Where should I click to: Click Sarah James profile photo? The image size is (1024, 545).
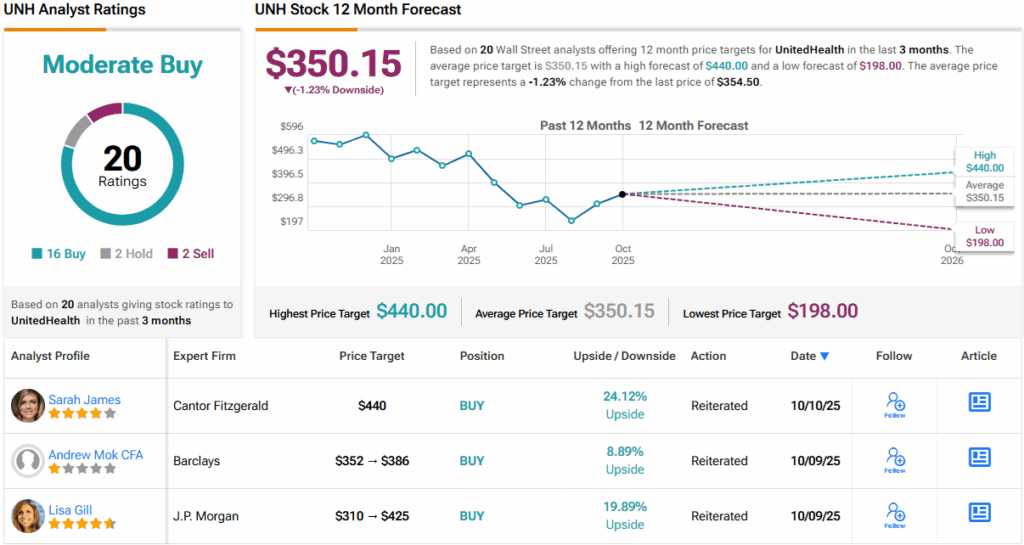click(x=28, y=406)
